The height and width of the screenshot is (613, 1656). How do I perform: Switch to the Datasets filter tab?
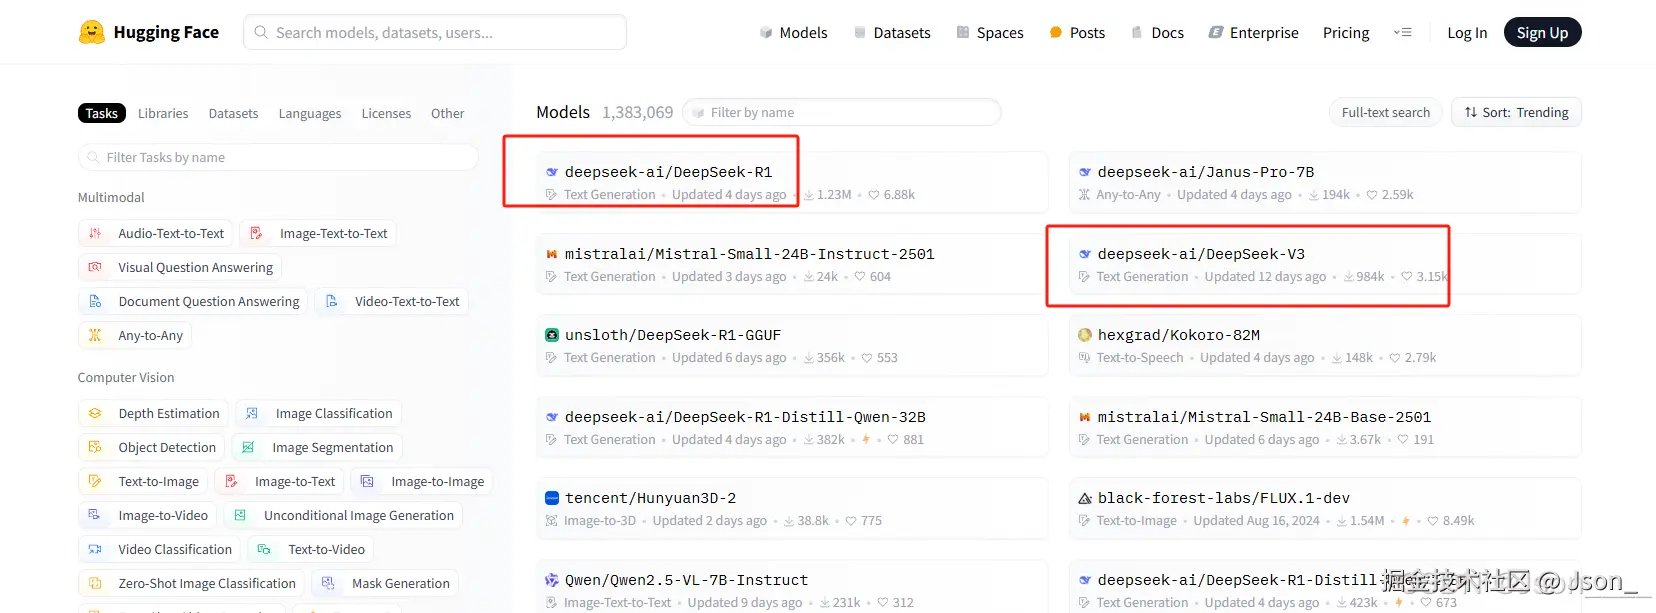[x=233, y=113]
